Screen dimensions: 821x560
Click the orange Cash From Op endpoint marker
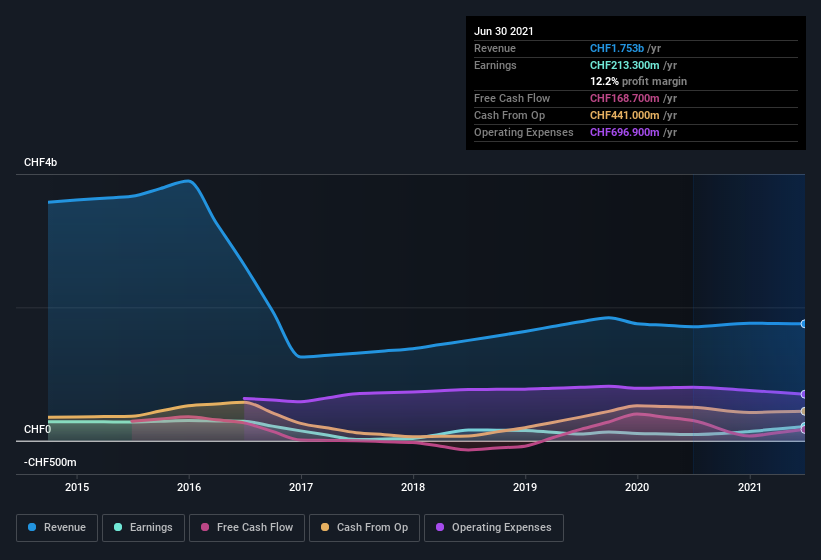804,411
